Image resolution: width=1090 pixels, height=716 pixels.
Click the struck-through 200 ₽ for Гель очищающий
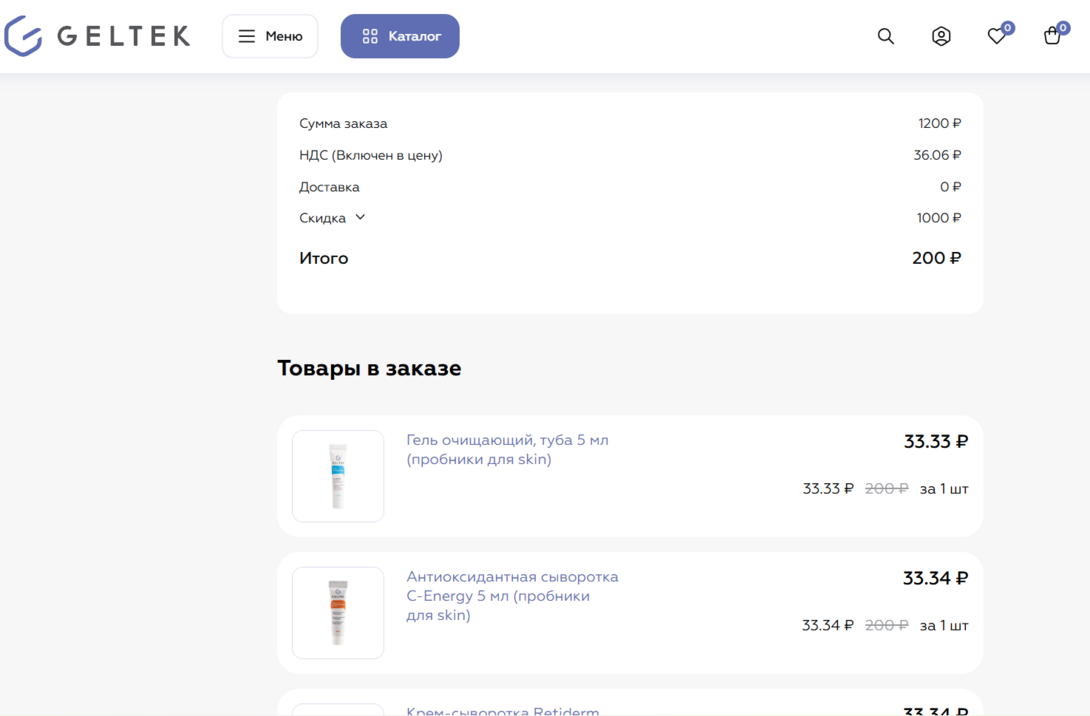[x=886, y=489]
